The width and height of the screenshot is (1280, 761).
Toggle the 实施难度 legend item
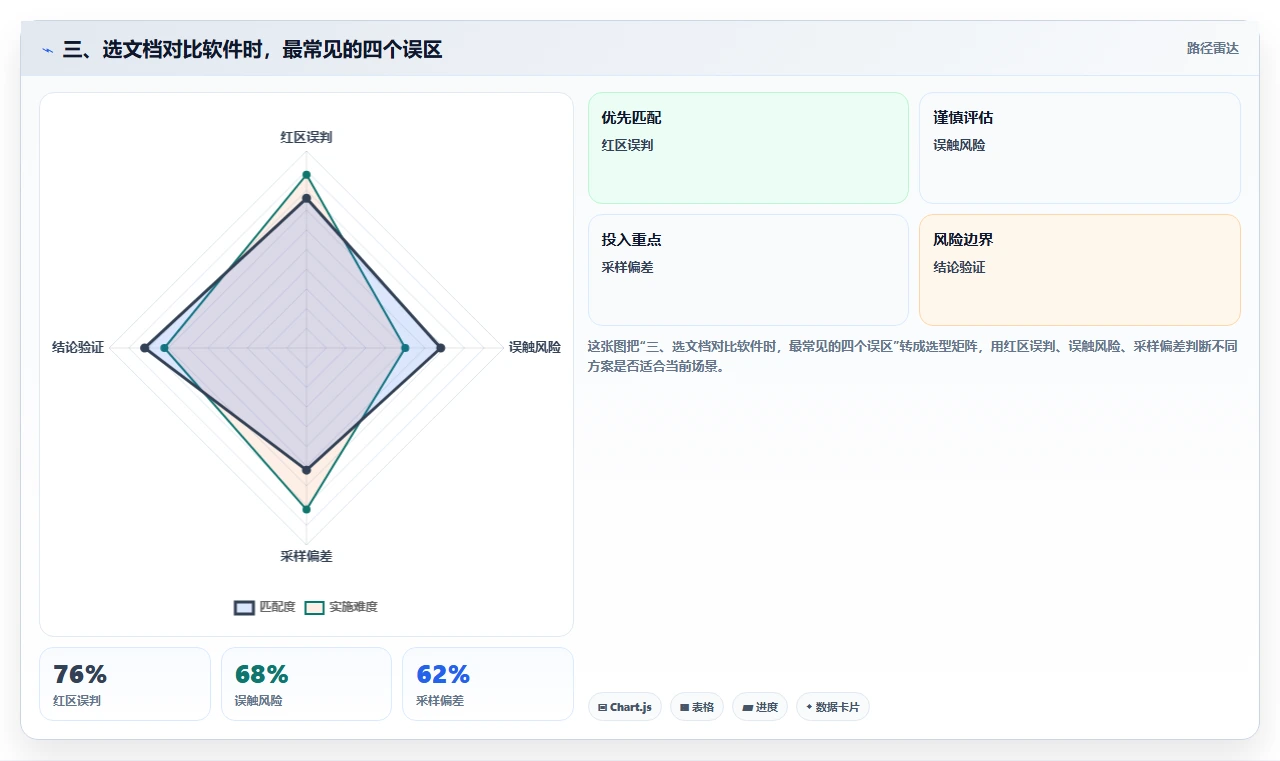pyautogui.click(x=341, y=607)
